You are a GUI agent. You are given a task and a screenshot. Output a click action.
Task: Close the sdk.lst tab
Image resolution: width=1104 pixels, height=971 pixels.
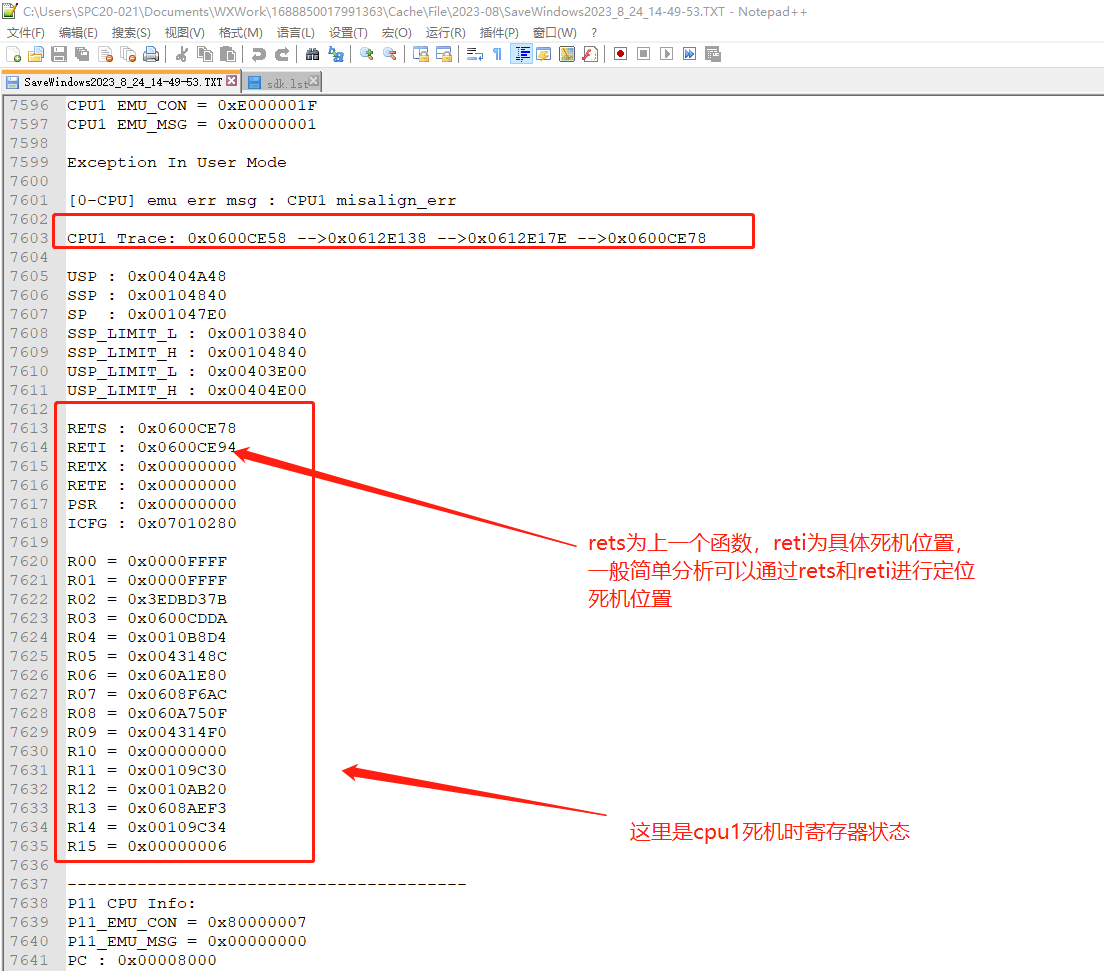pyautogui.click(x=314, y=81)
